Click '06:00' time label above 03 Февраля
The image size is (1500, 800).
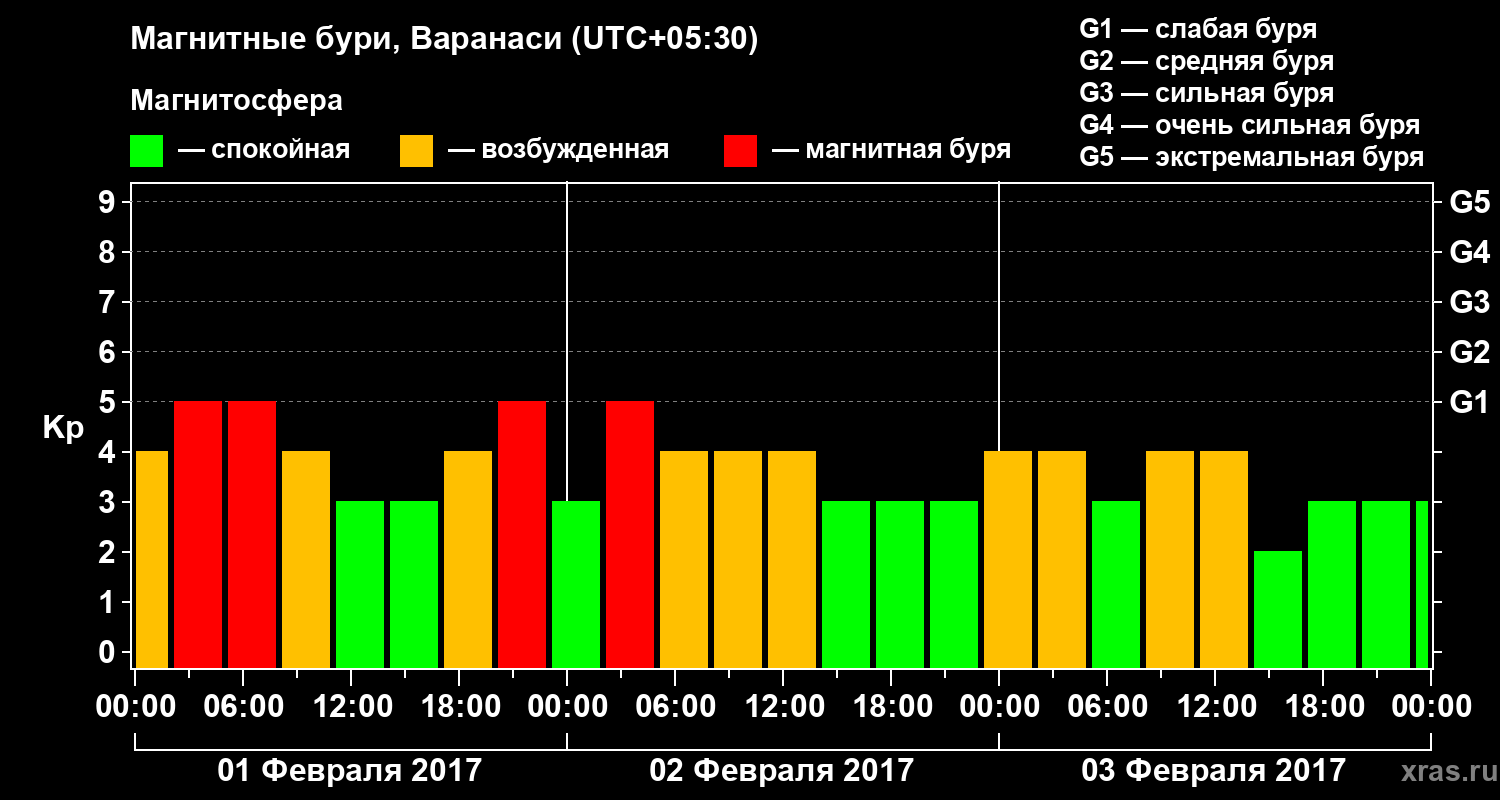click(x=1107, y=706)
